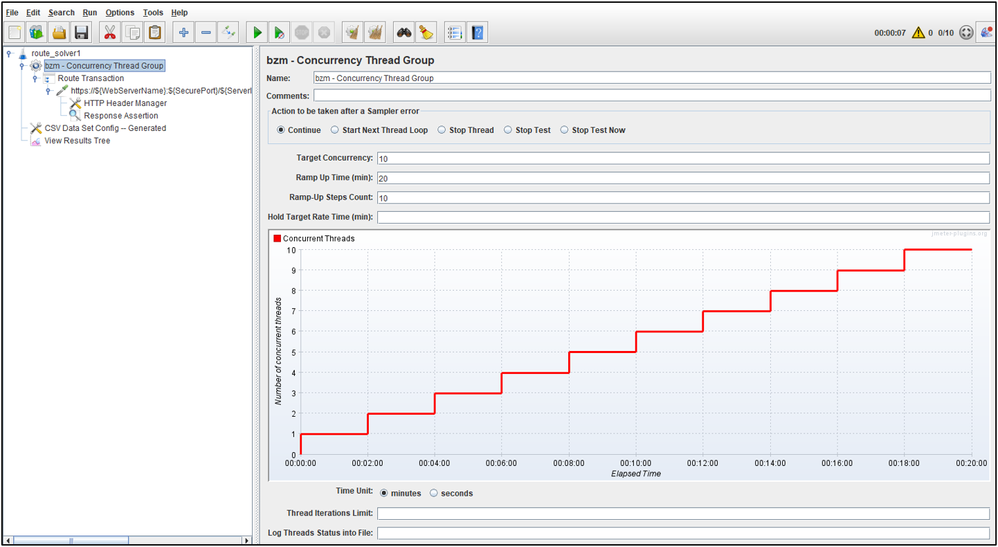This screenshot has height=547, width=998.
Task: Click the Search binoculars icon
Action: pyautogui.click(x=403, y=33)
